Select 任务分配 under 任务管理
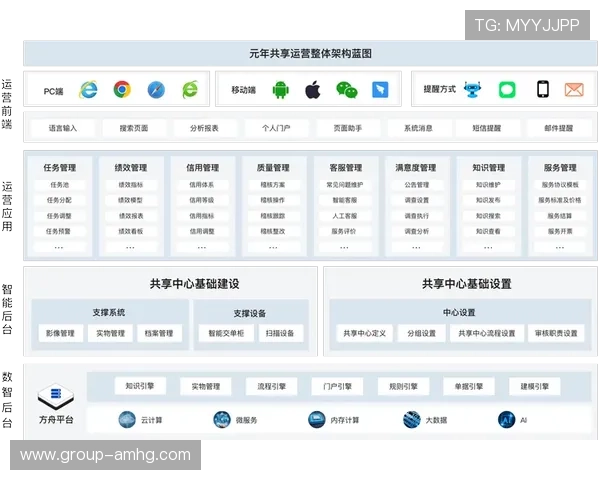600x480 pixels. tap(59, 200)
